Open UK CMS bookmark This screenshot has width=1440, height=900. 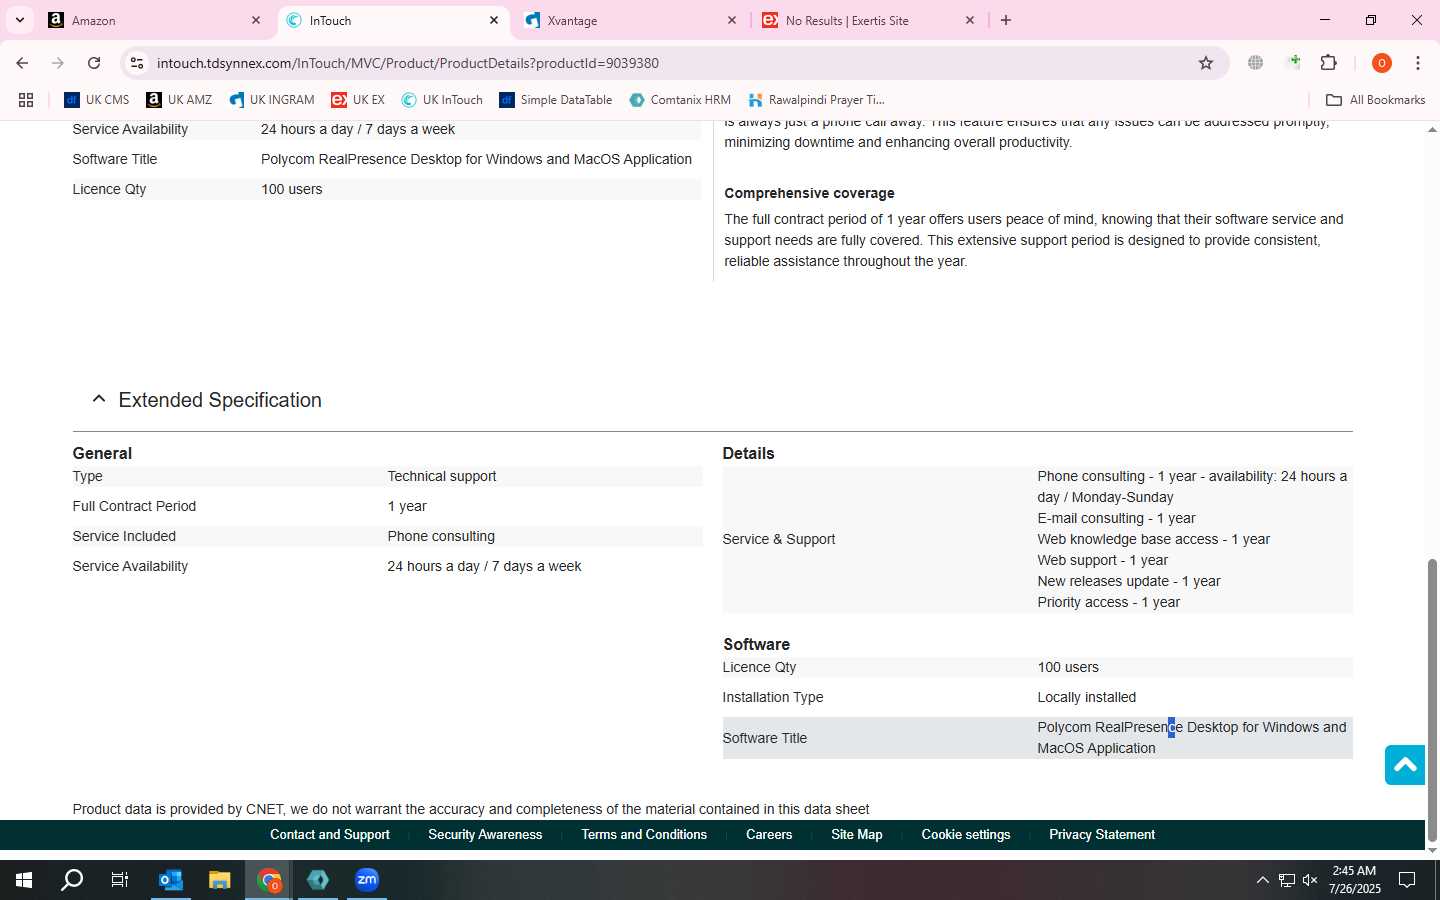coord(97,100)
